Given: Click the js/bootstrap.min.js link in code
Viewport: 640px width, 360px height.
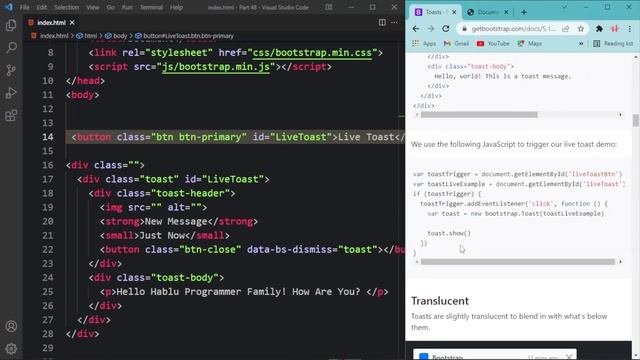Looking at the screenshot, I should (x=216, y=67).
